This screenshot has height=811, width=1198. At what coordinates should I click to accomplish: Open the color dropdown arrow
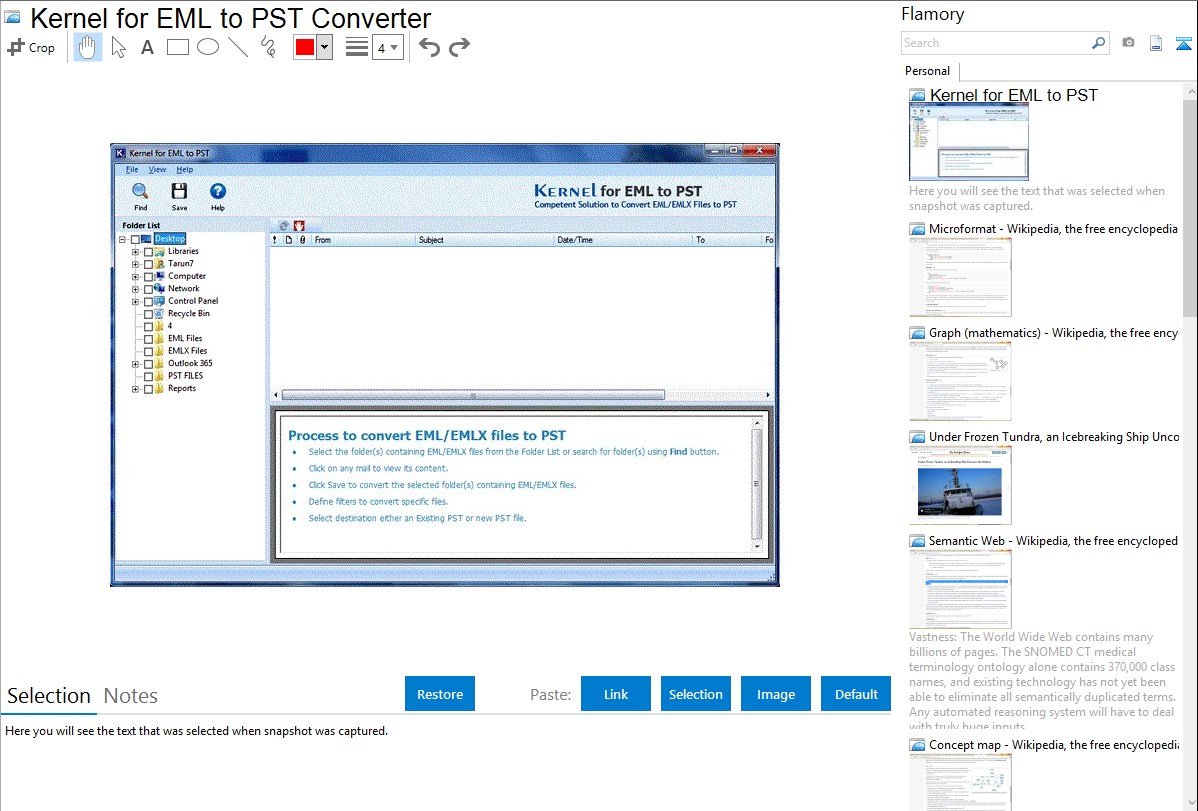click(x=324, y=47)
